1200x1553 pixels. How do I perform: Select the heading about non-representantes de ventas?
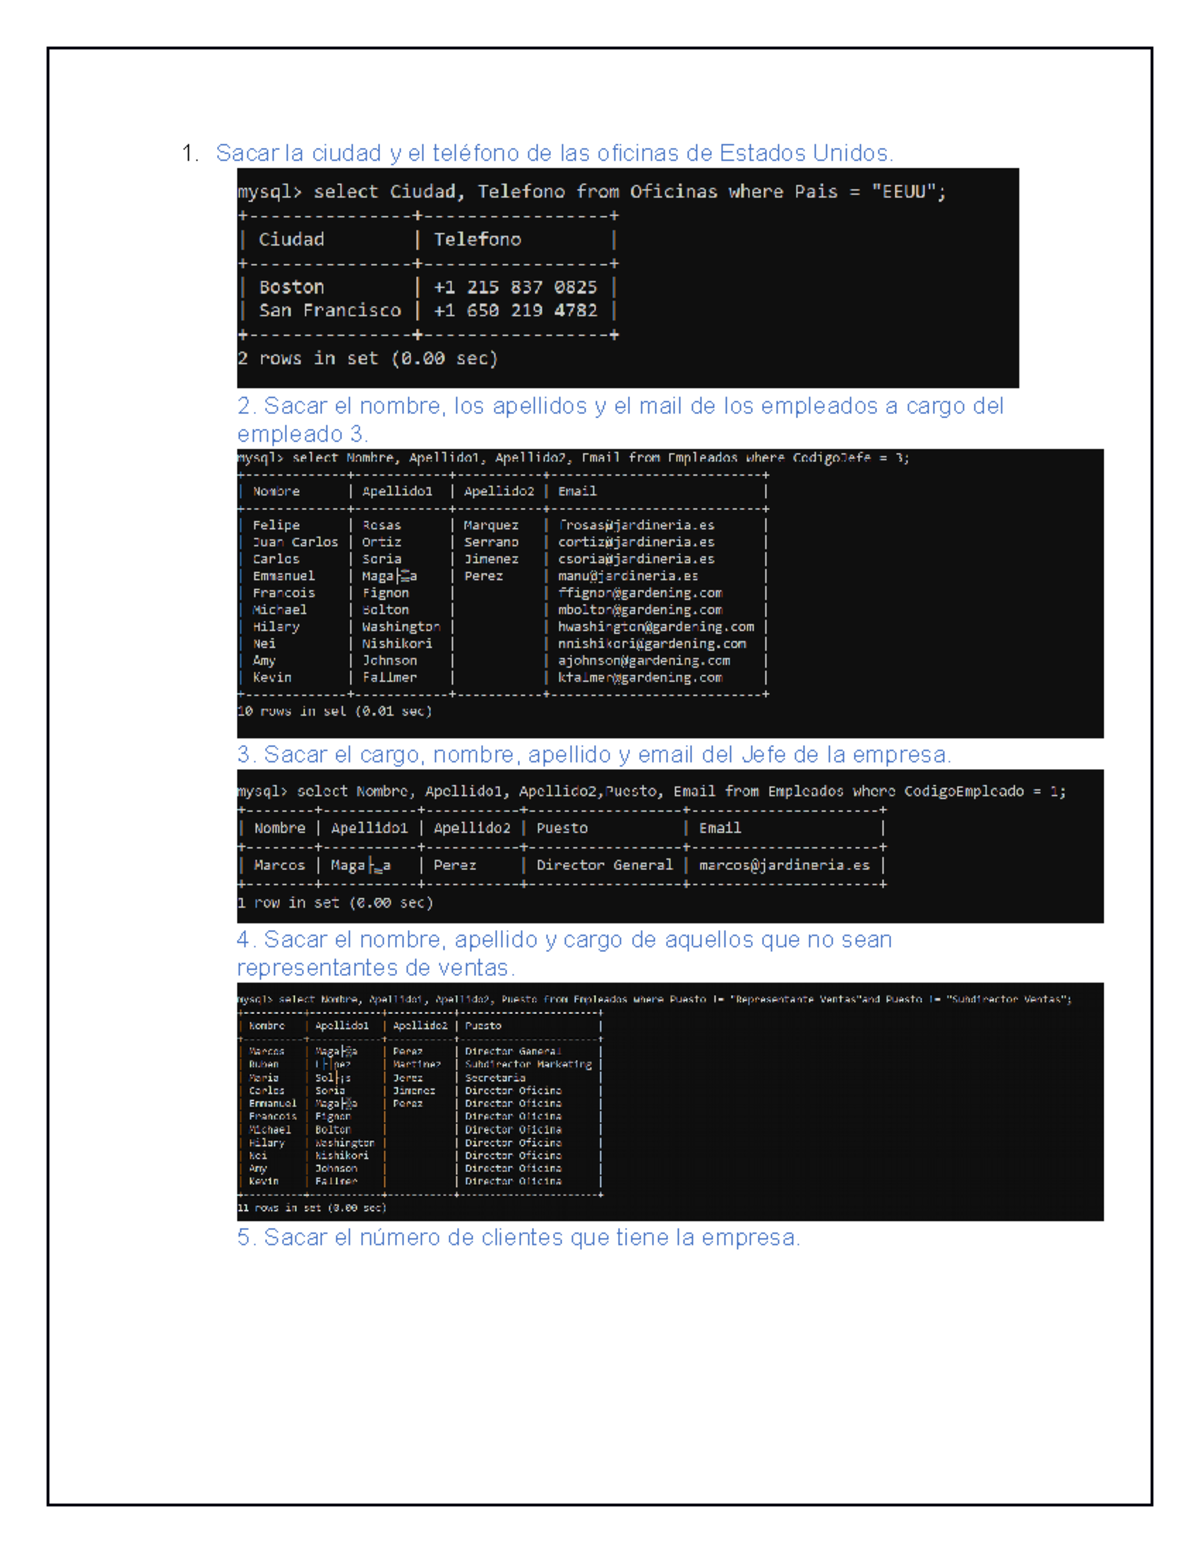564,953
